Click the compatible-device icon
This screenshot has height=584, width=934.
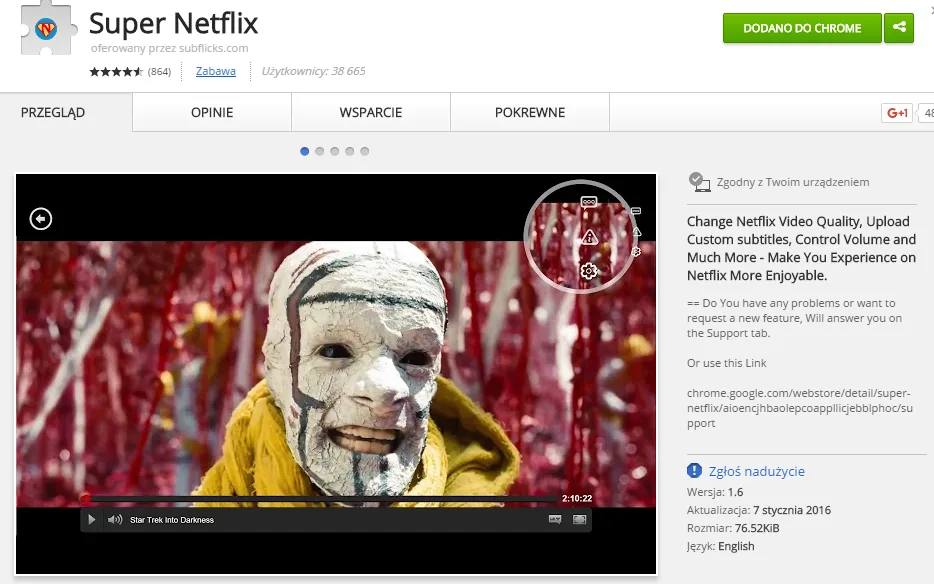pos(699,182)
